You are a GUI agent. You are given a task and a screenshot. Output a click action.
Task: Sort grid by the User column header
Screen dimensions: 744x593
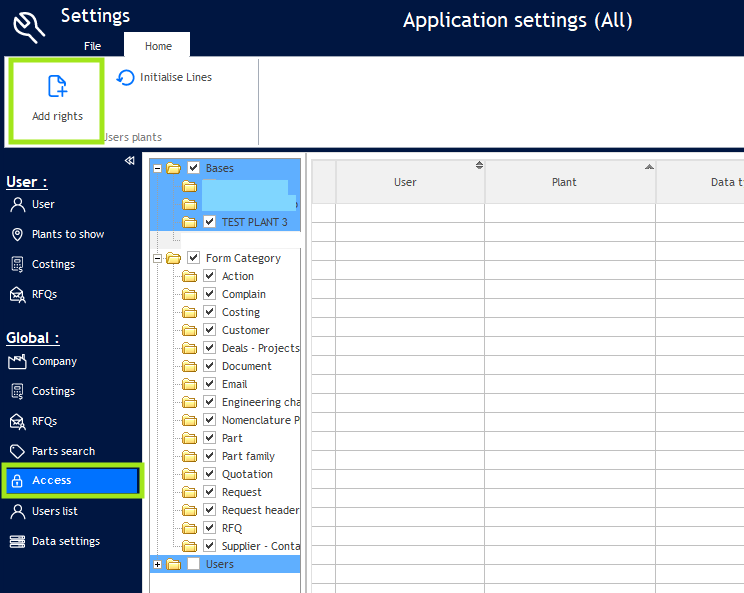(x=405, y=182)
